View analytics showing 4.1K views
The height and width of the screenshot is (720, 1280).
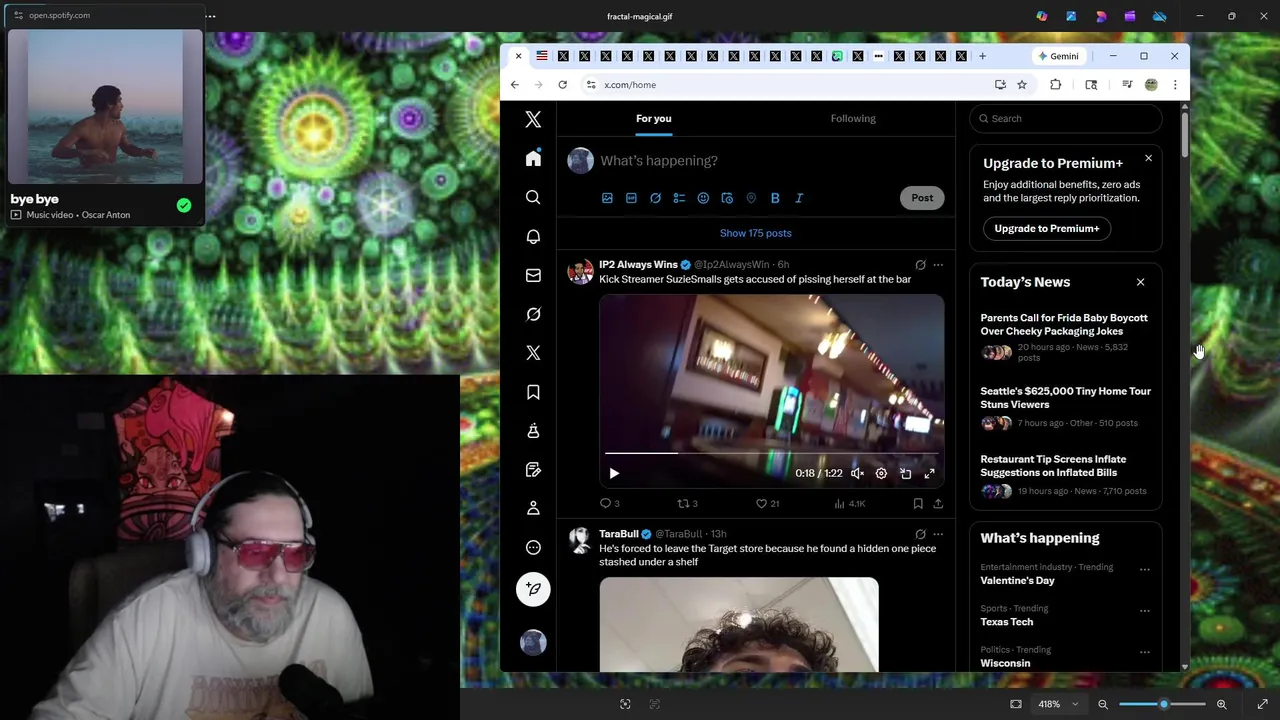pos(850,504)
